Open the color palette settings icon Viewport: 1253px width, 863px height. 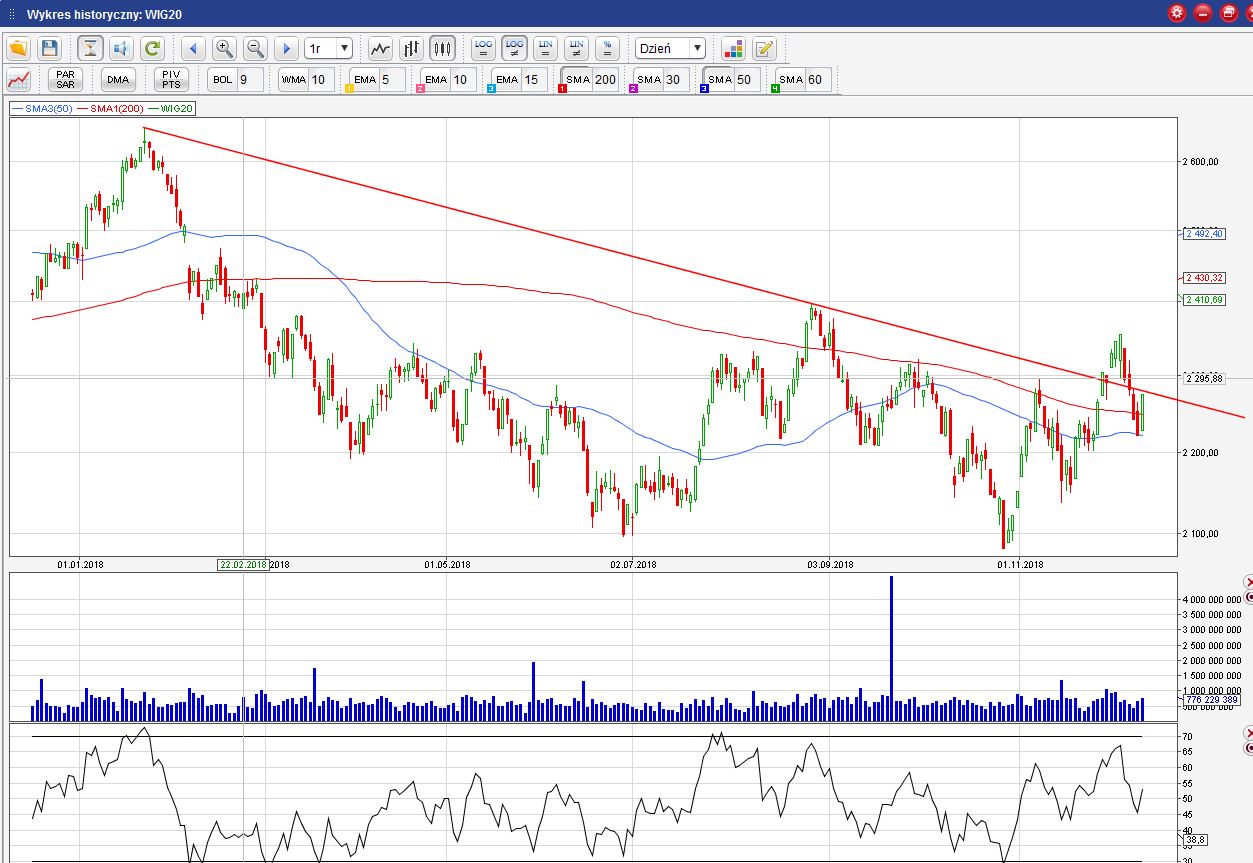tap(733, 48)
